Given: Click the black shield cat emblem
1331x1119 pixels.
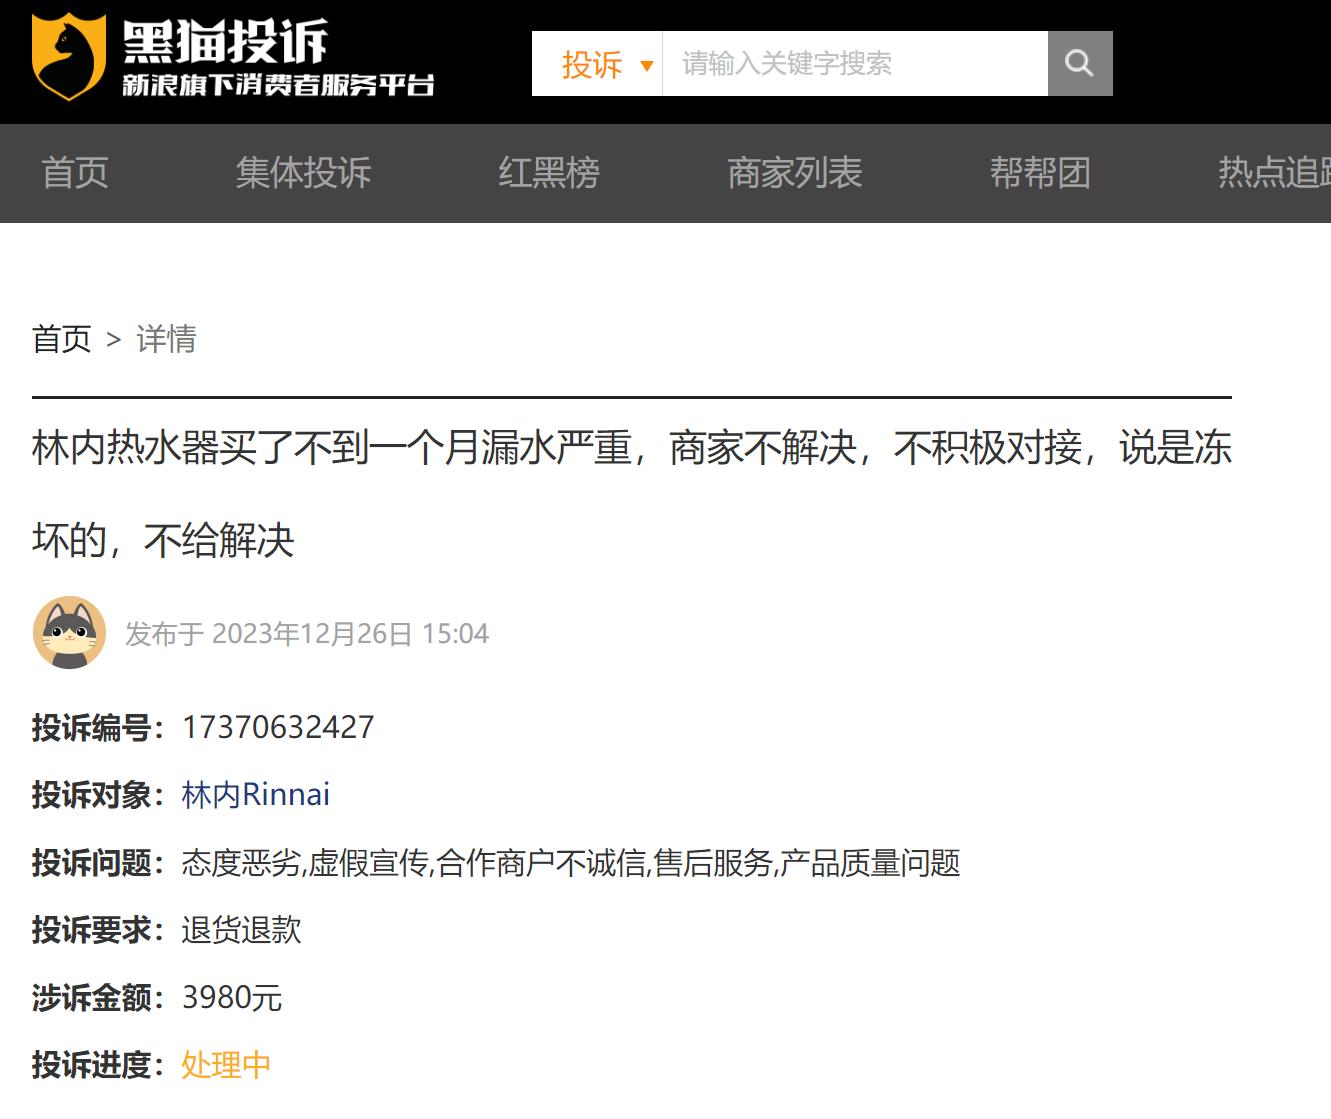Looking at the screenshot, I should 68,55.
